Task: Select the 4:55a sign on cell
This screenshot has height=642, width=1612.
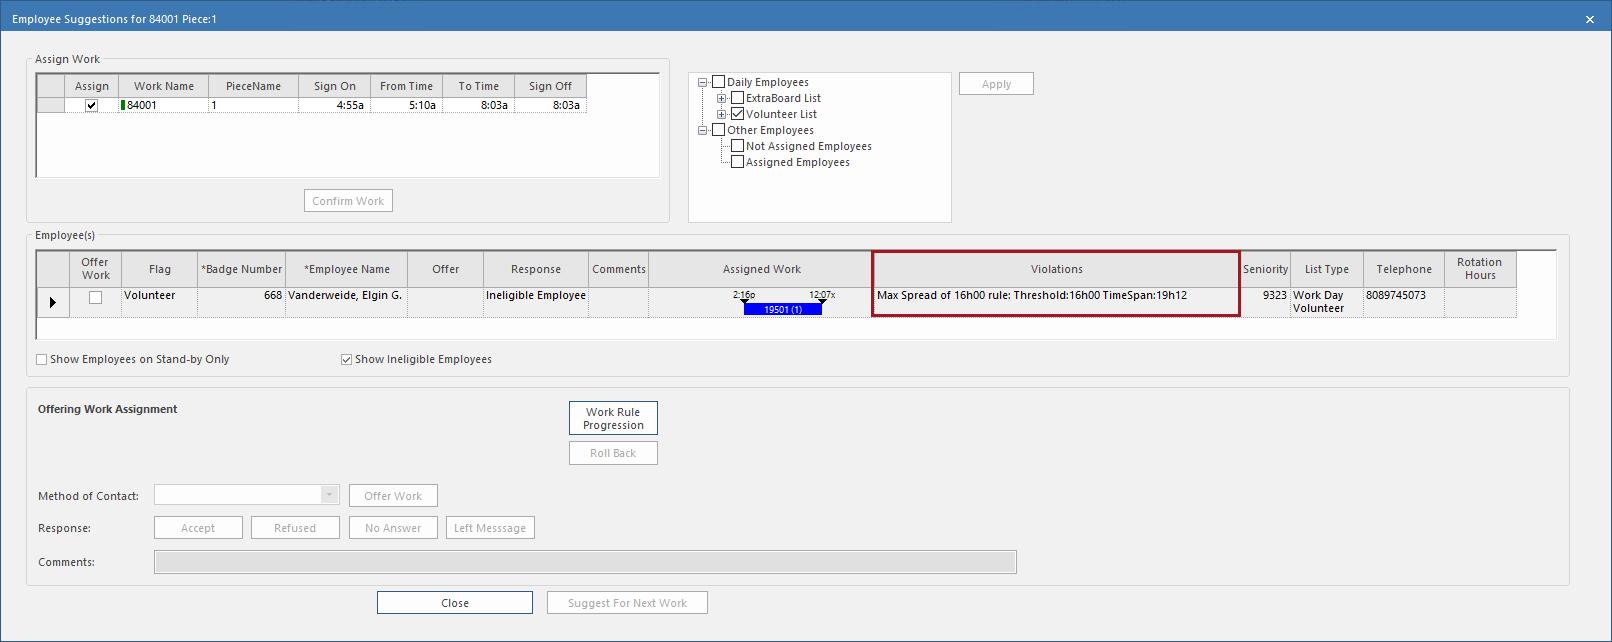Action: [x=334, y=105]
